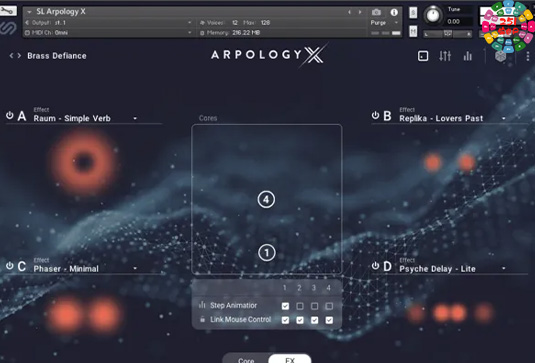Toggle power for effect C
Screen dimensions: 535x363
pyautogui.click(x=10, y=265)
